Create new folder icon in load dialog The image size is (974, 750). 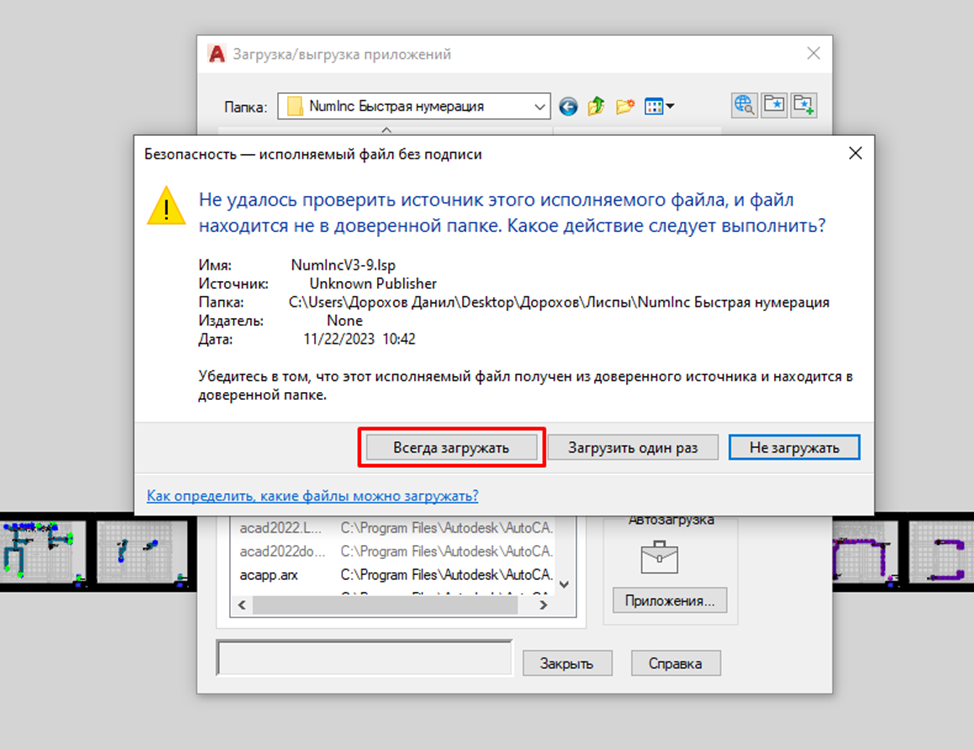tap(625, 106)
